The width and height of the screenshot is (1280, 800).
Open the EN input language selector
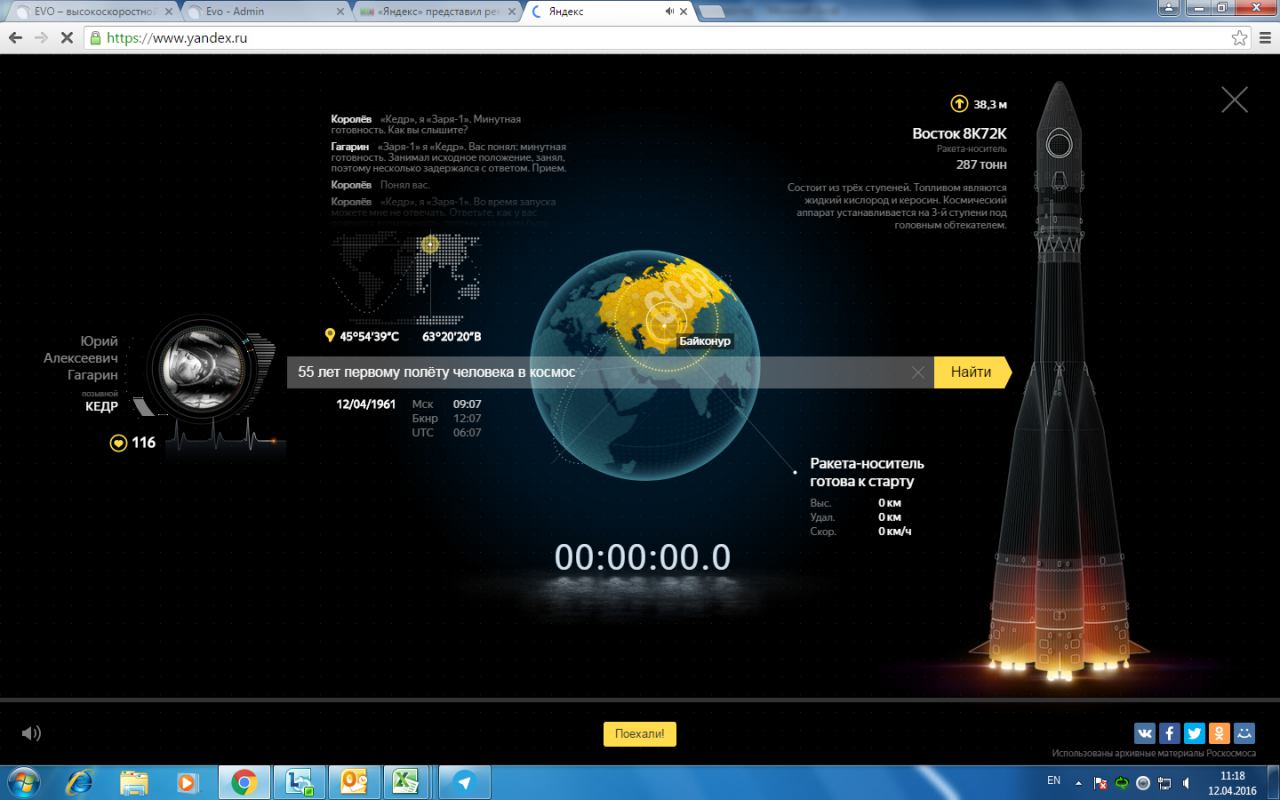pos(1054,780)
